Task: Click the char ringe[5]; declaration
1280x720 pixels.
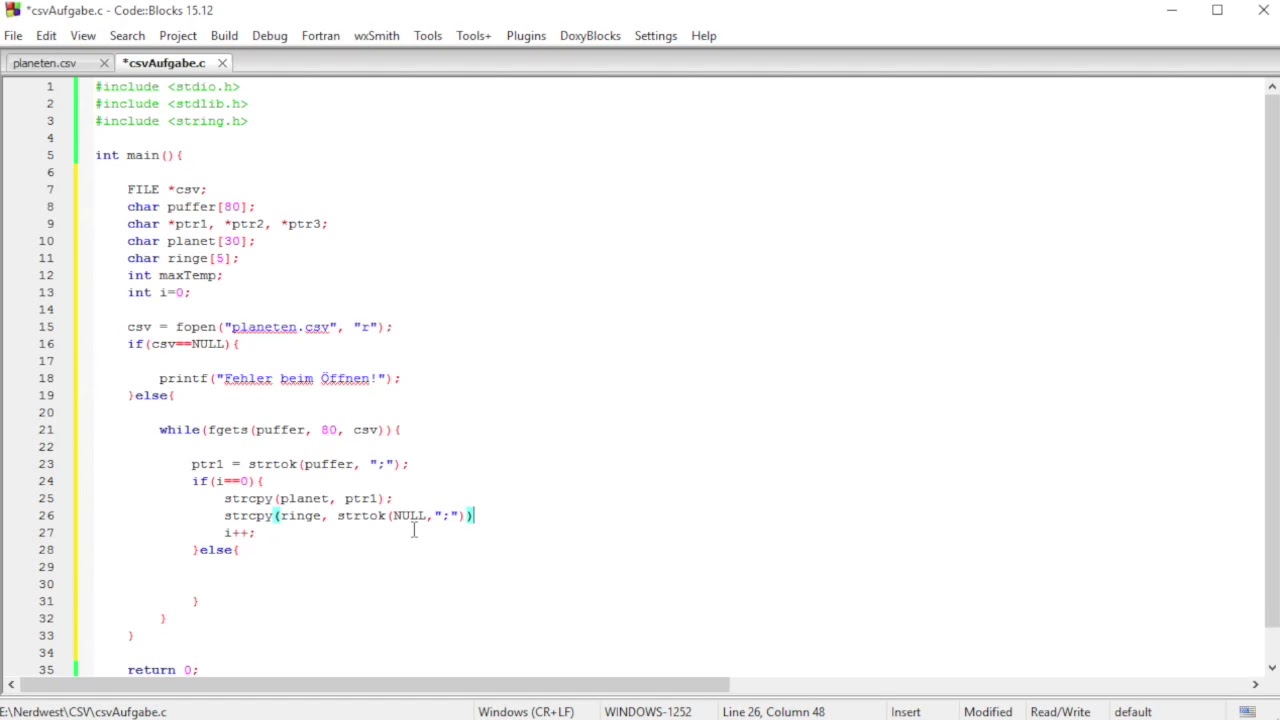Action: click(x=183, y=258)
